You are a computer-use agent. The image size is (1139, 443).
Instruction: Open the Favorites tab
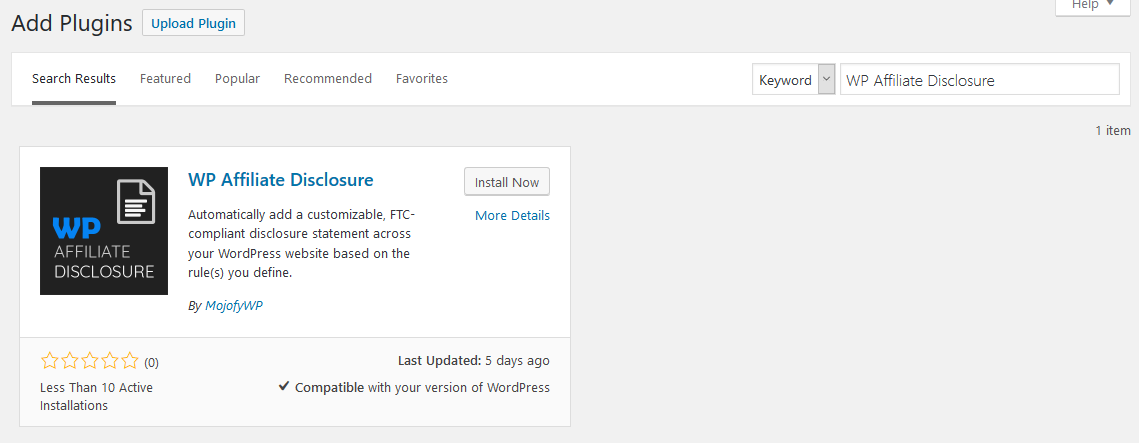click(x=422, y=78)
